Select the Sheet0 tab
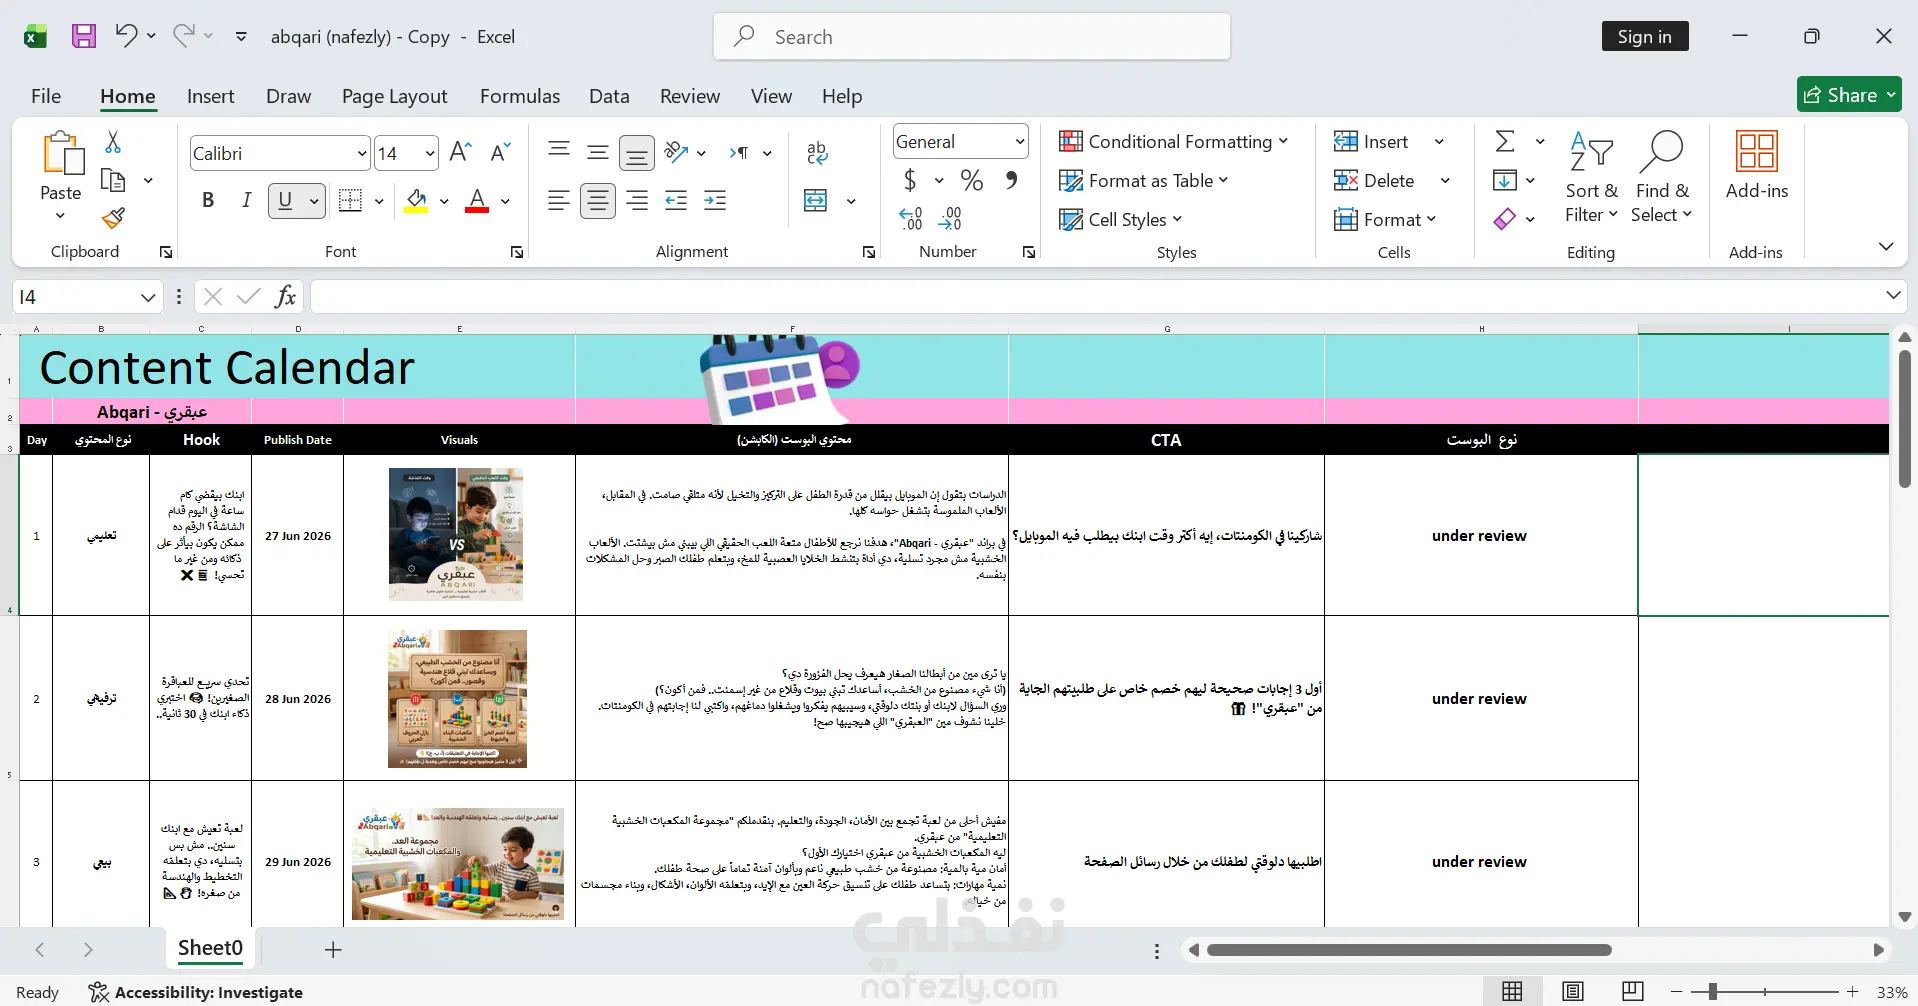This screenshot has height=1006, width=1918. (210, 948)
